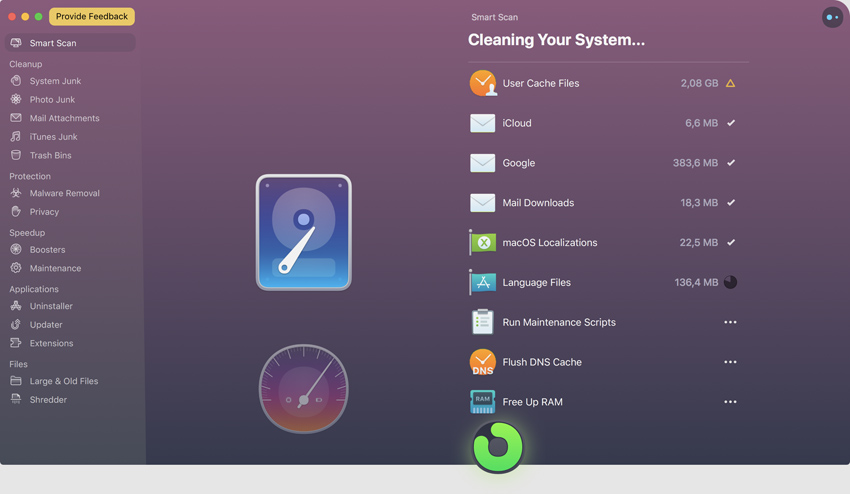850x494 pixels.
Task: Click the speedometer gauge illustration
Action: coord(304,389)
